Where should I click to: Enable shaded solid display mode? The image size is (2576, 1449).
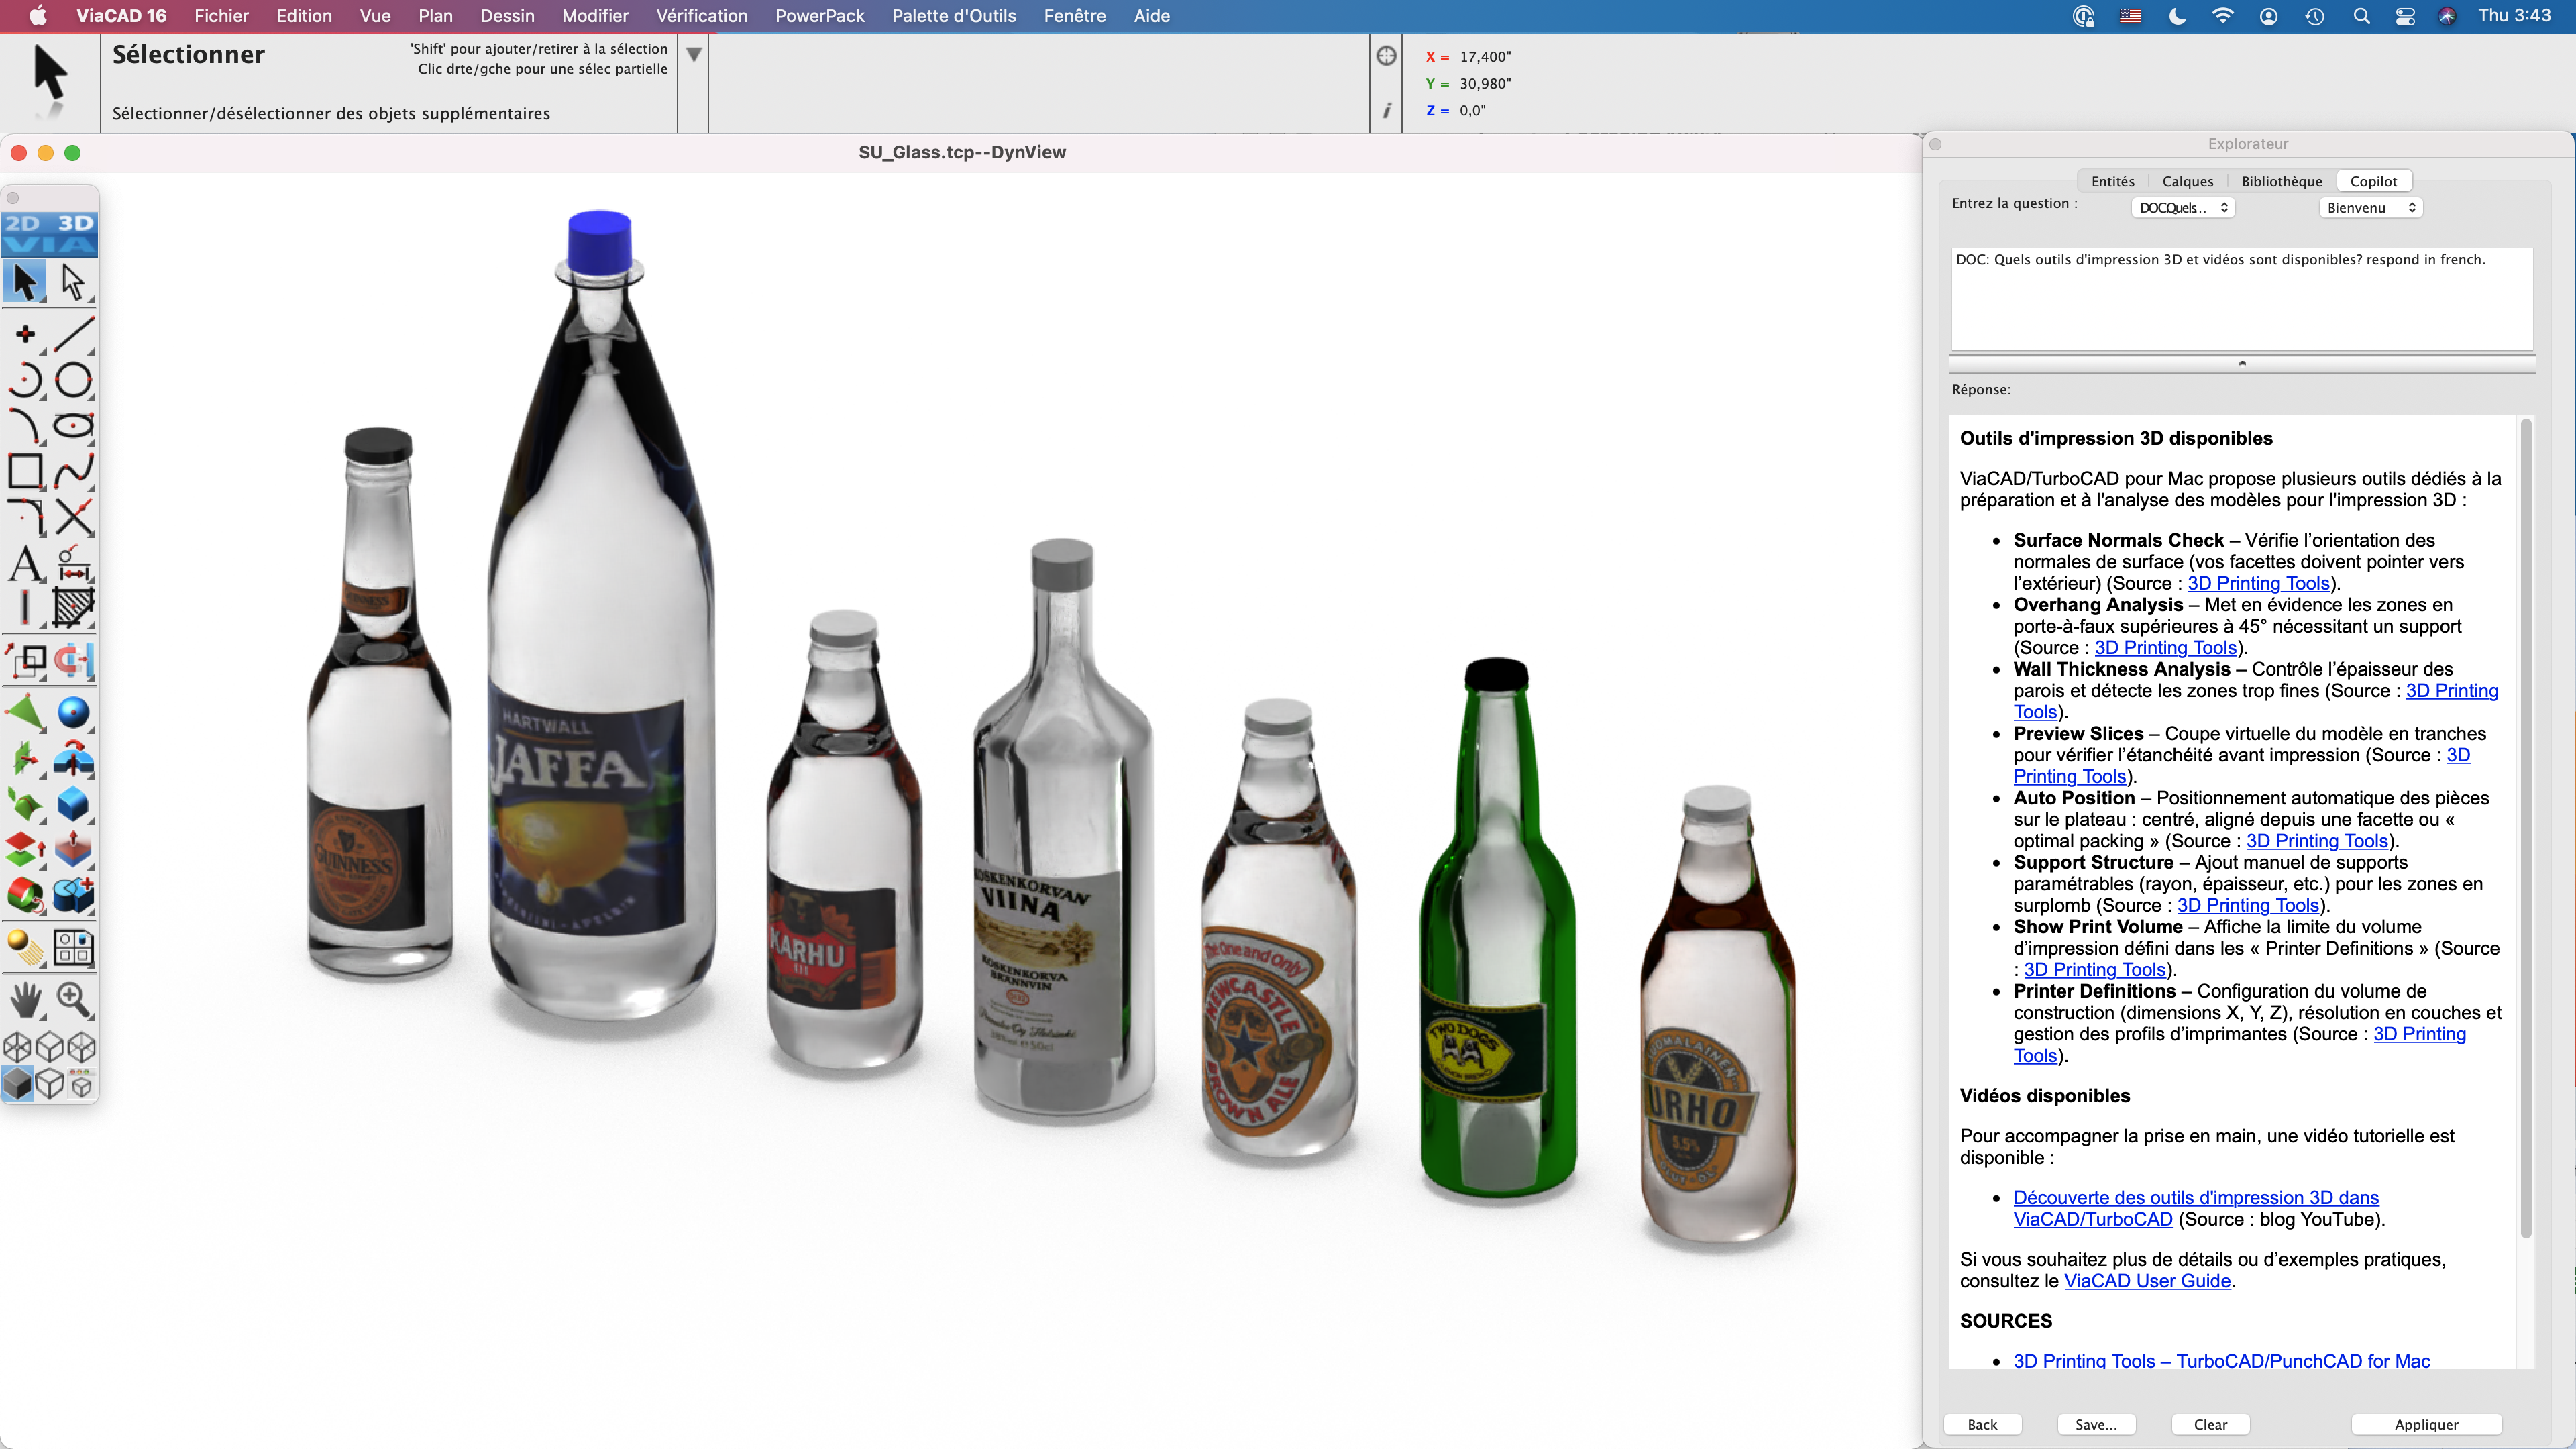[x=18, y=1084]
